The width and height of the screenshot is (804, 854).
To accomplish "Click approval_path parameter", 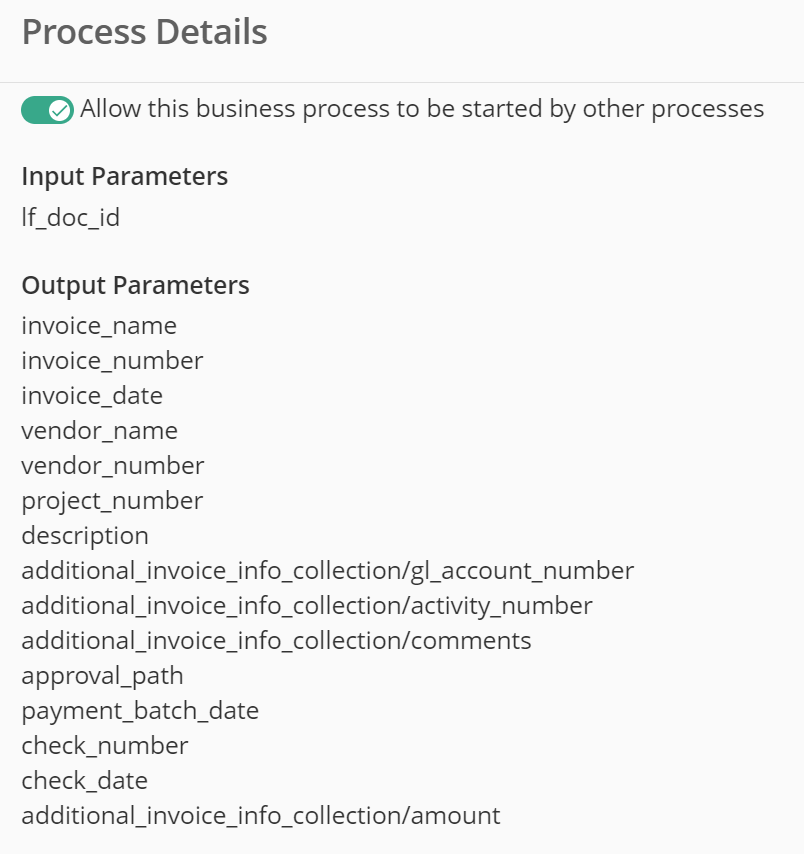I will (102, 675).
